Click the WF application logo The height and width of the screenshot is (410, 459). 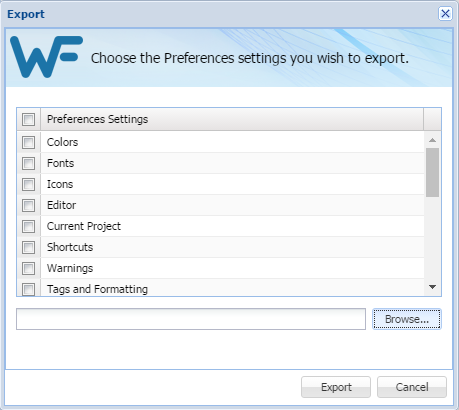pyautogui.click(x=46, y=57)
